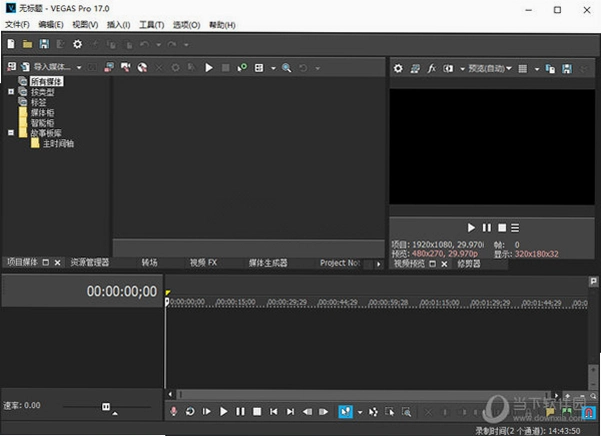
Task: Select the 所有媒体 tree item
Action: [46, 81]
